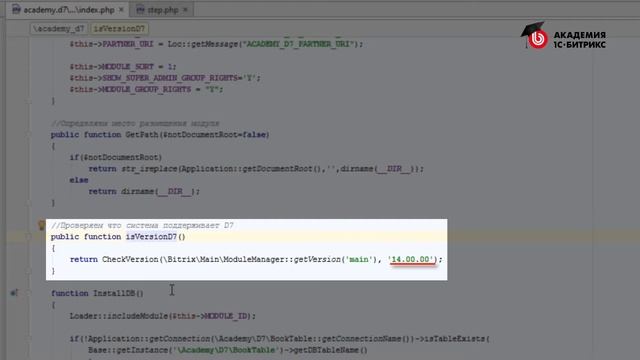Switch to the step.php editor tab

coord(162,10)
